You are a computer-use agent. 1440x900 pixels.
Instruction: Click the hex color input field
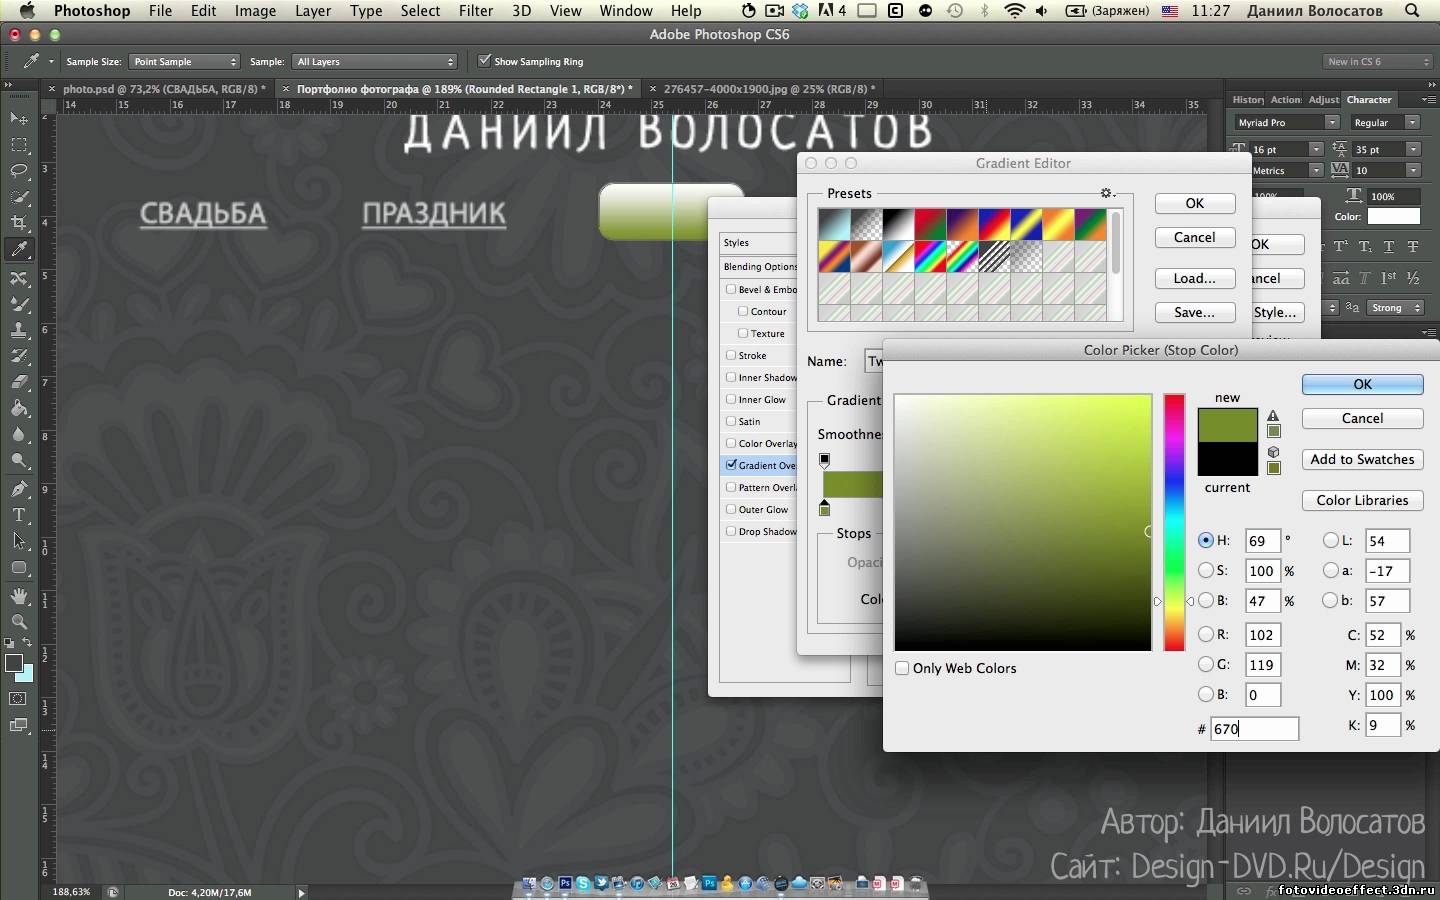click(x=1254, y=729)
